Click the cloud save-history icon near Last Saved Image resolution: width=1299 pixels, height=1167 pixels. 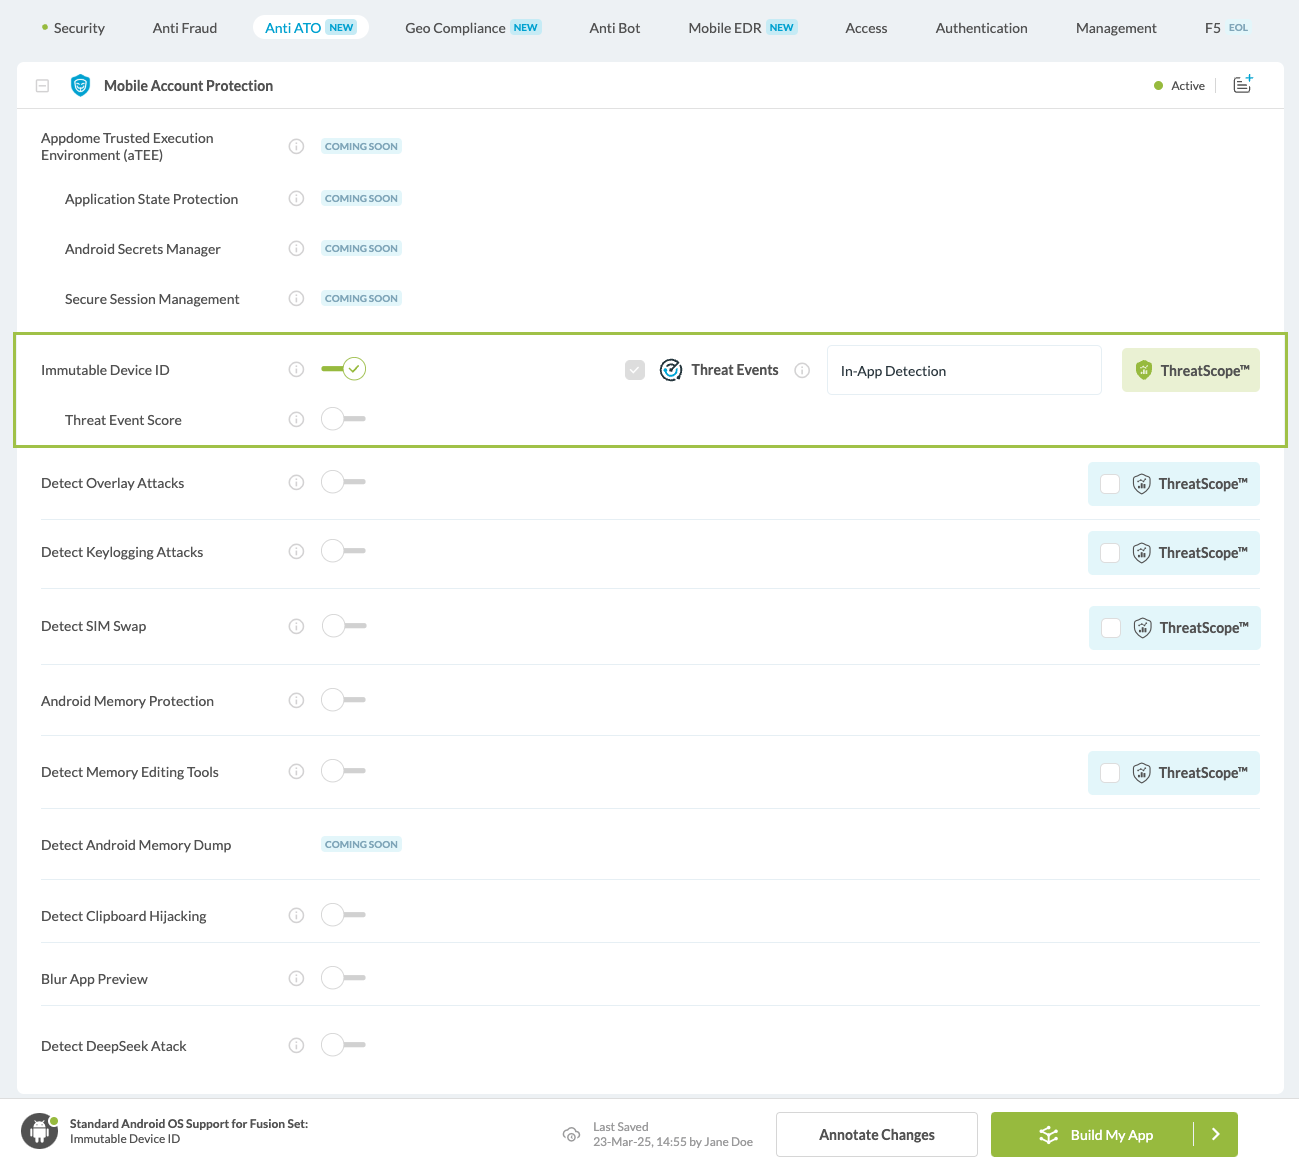(x=571, y=1134)
